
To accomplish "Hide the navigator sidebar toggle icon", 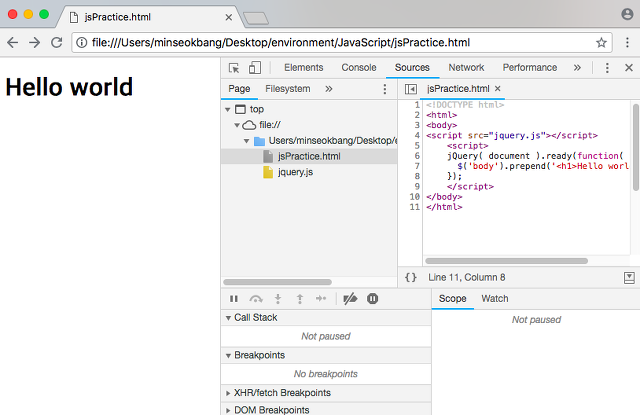I will (x=411, y=89).
